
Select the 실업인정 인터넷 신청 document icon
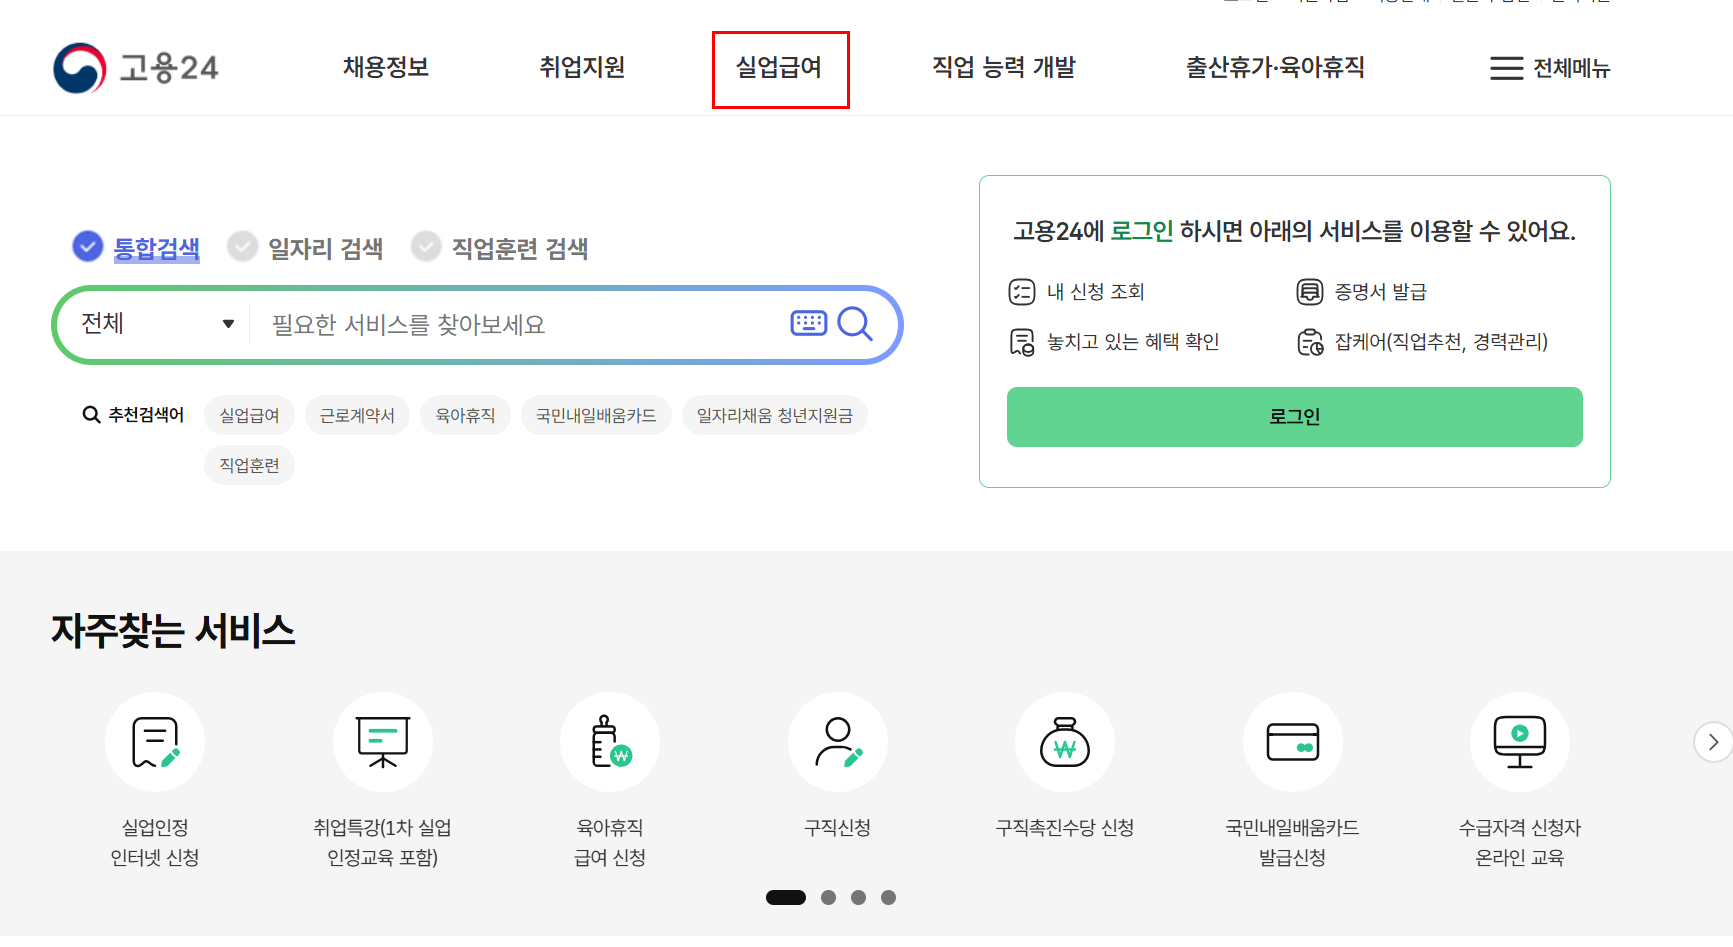click(154, 742)
